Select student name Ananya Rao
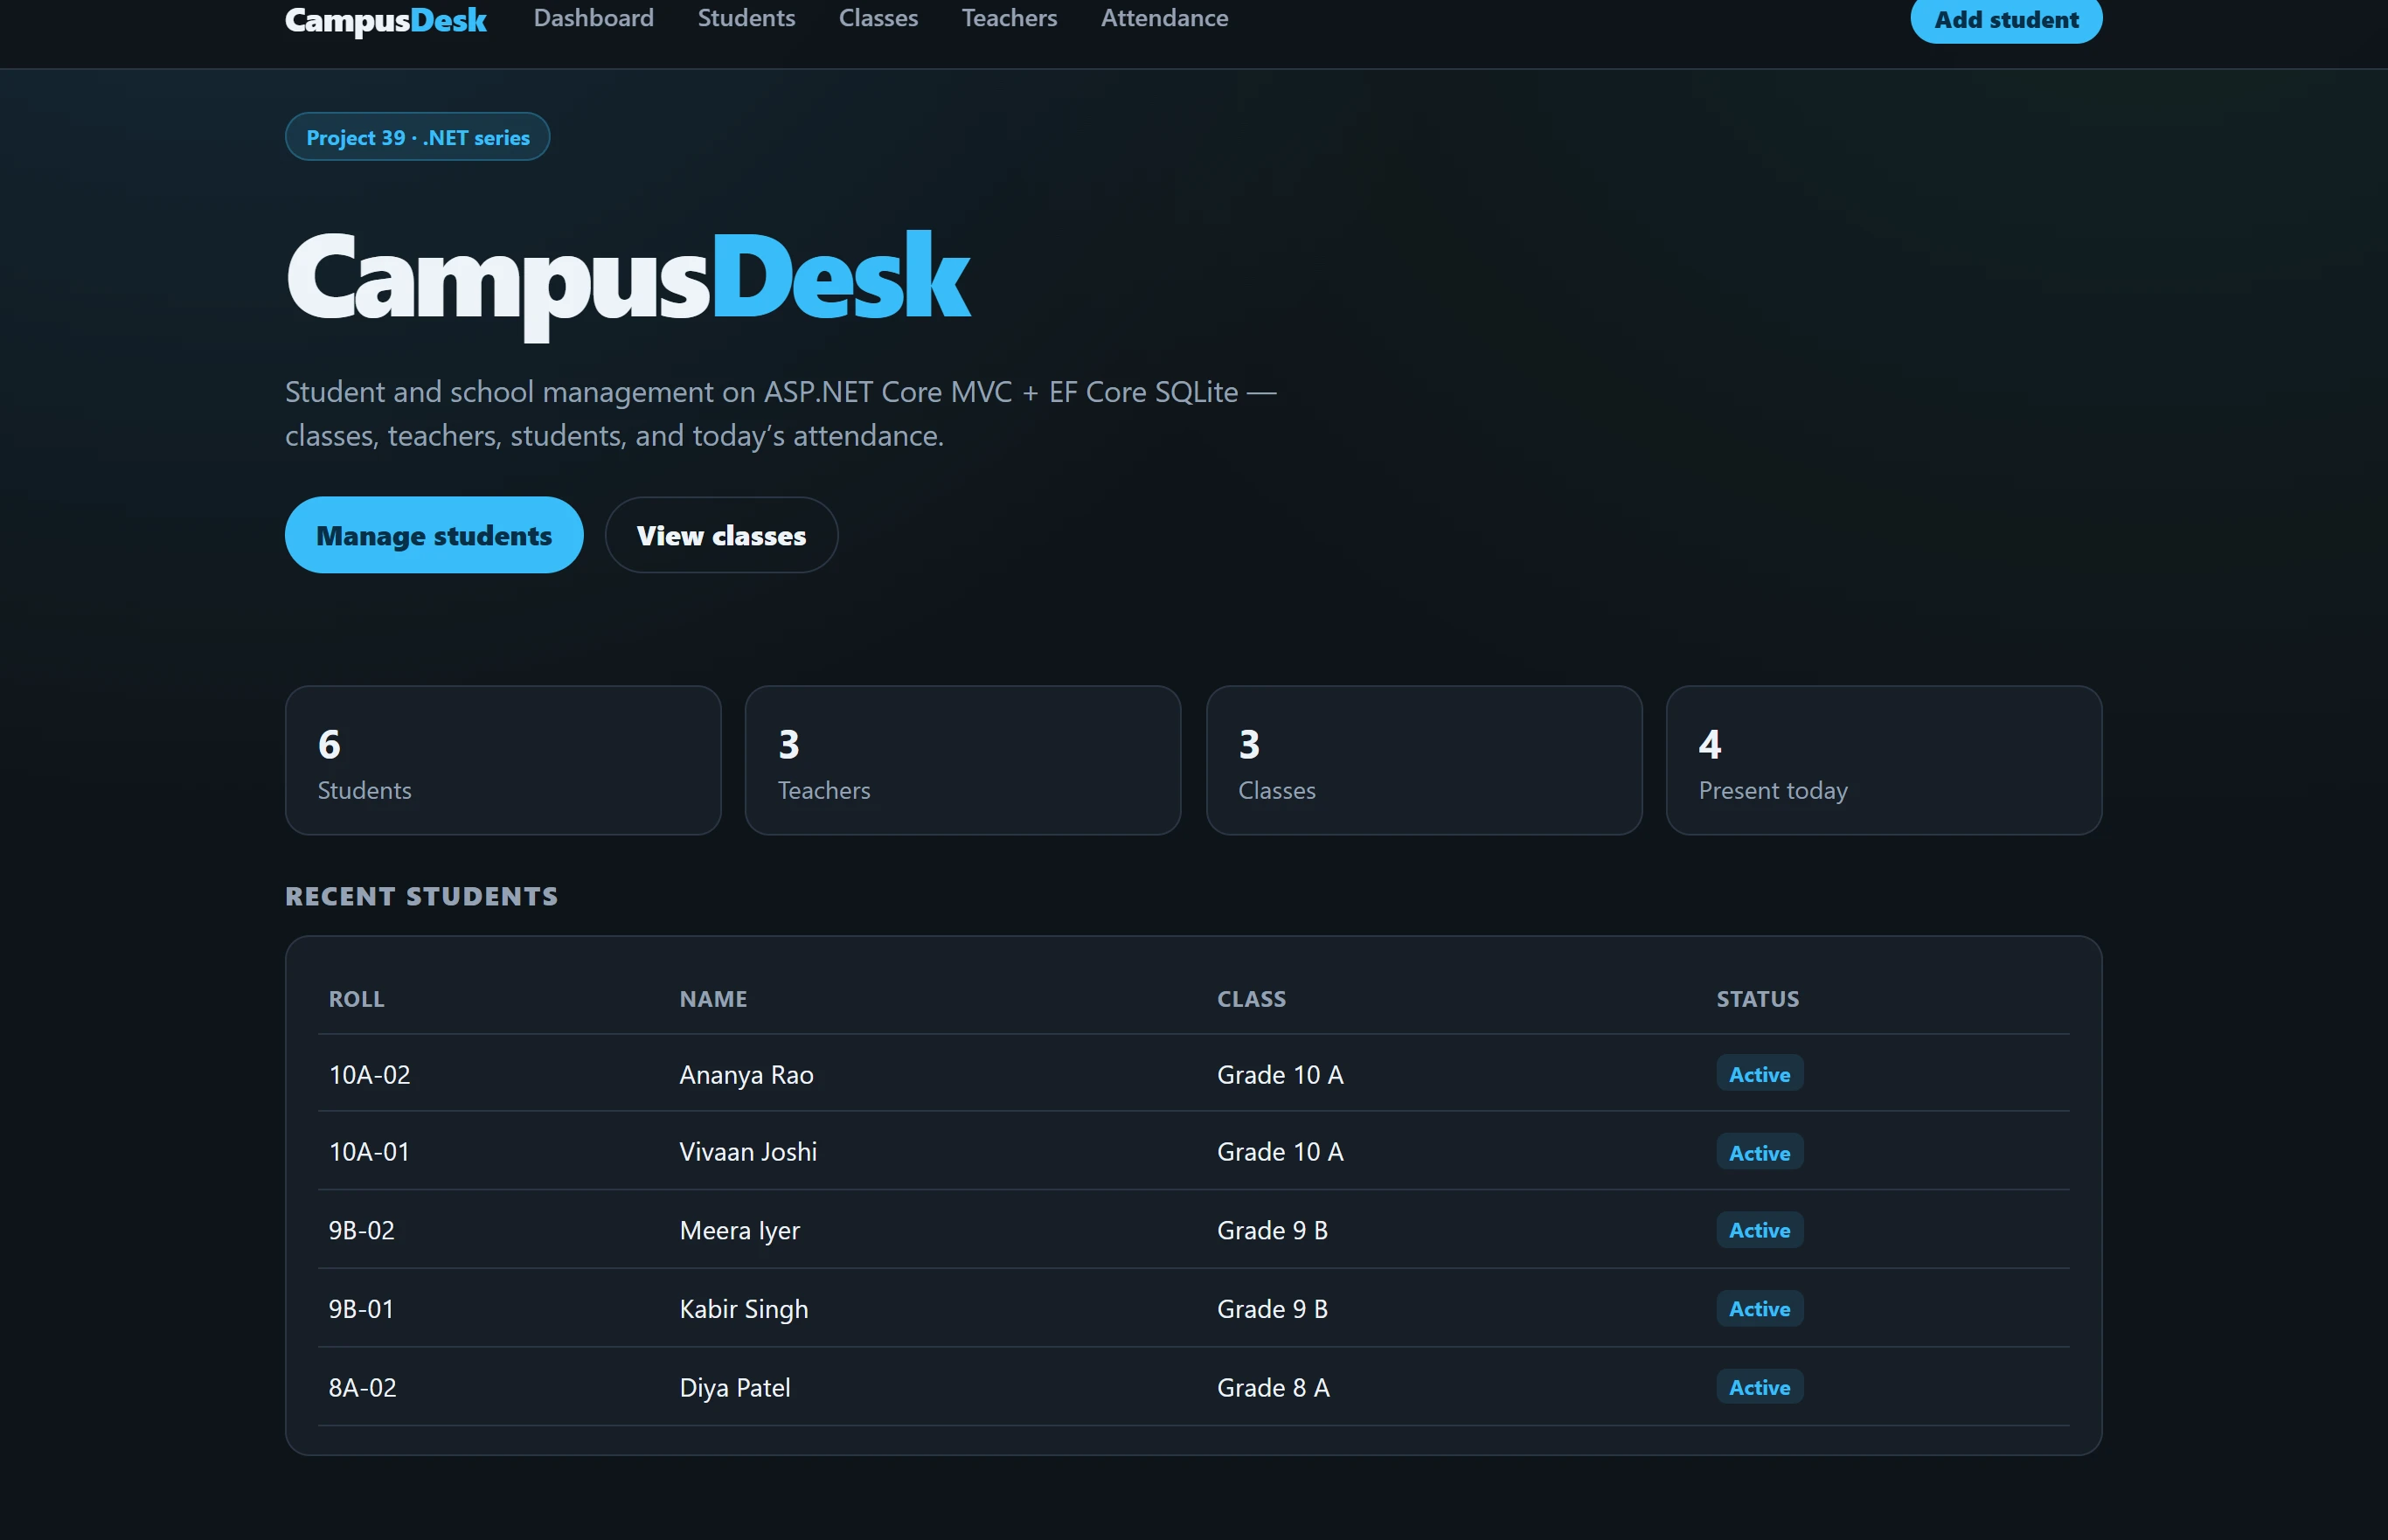The height and width of the screenshot is (1540, 2388). (746, 1074)
